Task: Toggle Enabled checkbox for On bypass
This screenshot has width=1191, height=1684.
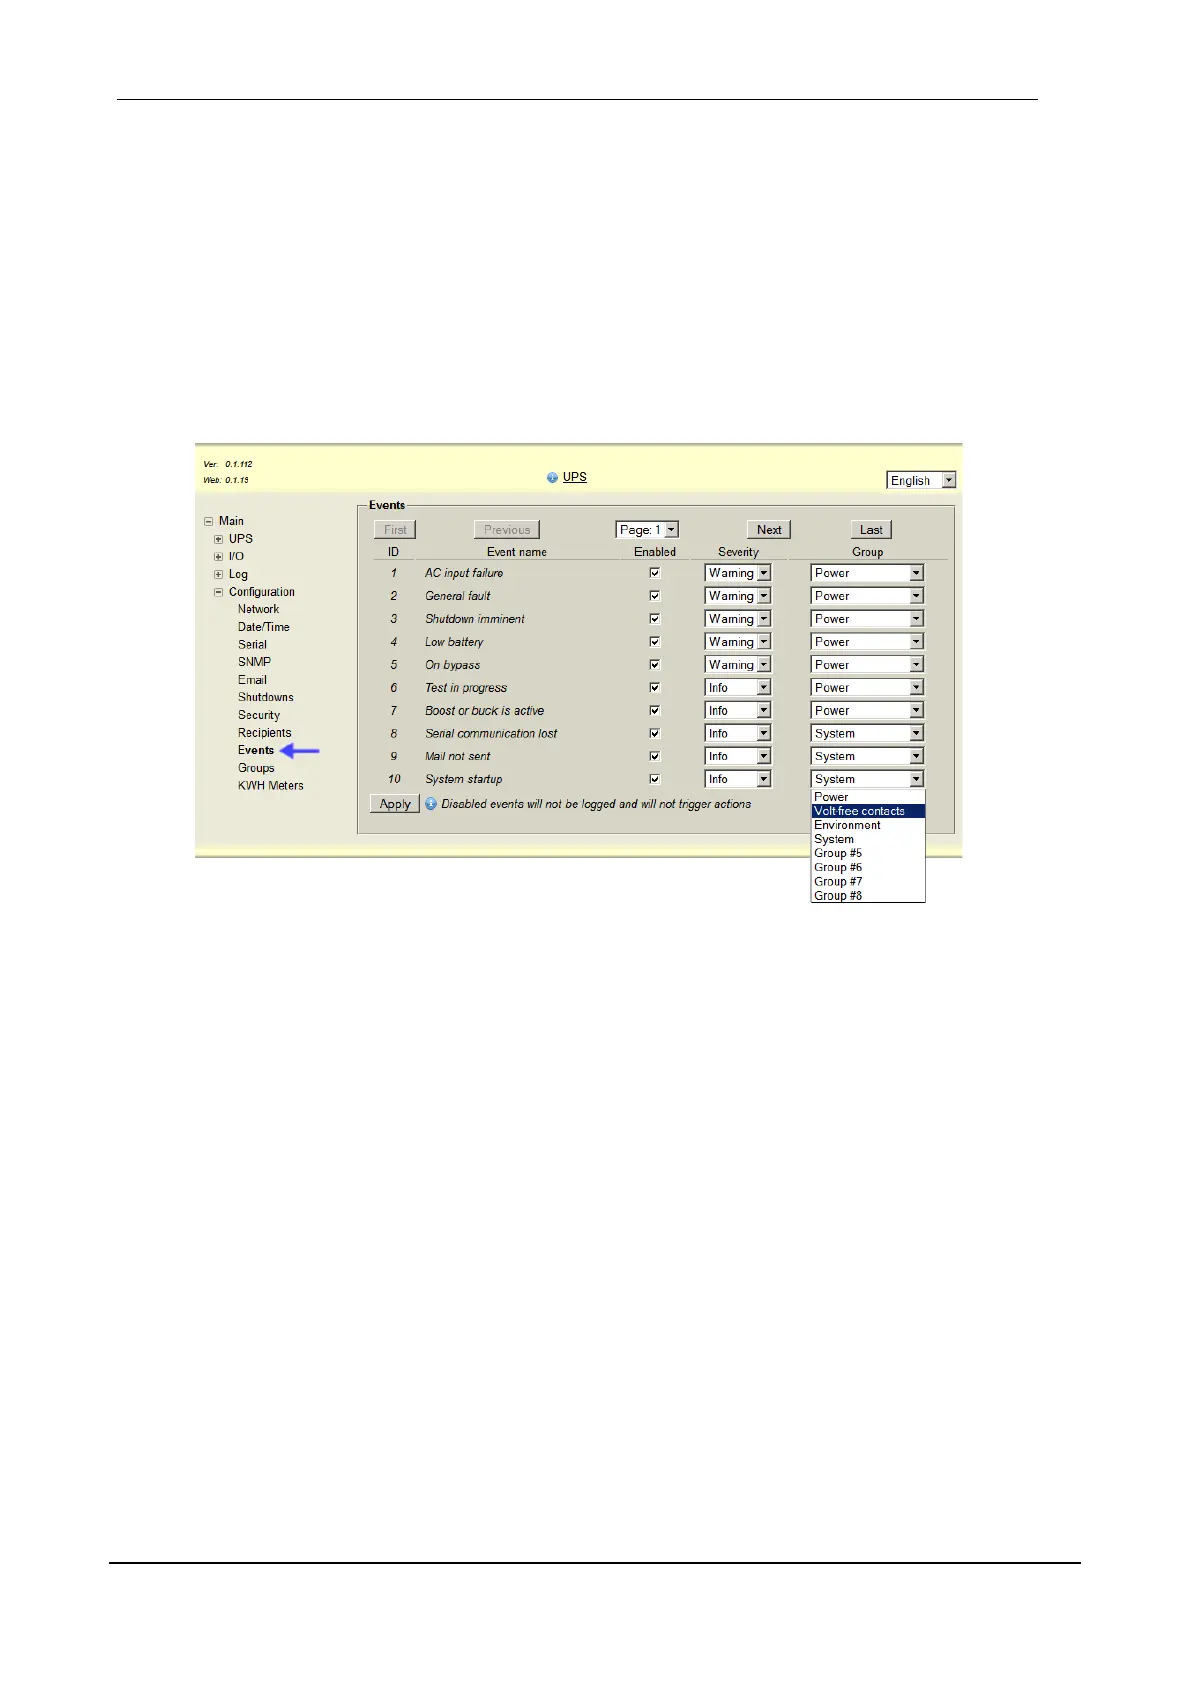Action: (x=655, y=665)
